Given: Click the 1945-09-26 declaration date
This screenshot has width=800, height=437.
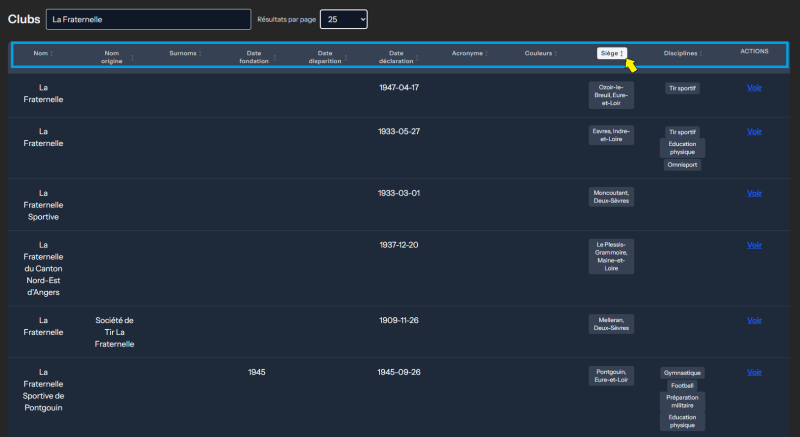Looking at the screenshot, I should 398,372.
